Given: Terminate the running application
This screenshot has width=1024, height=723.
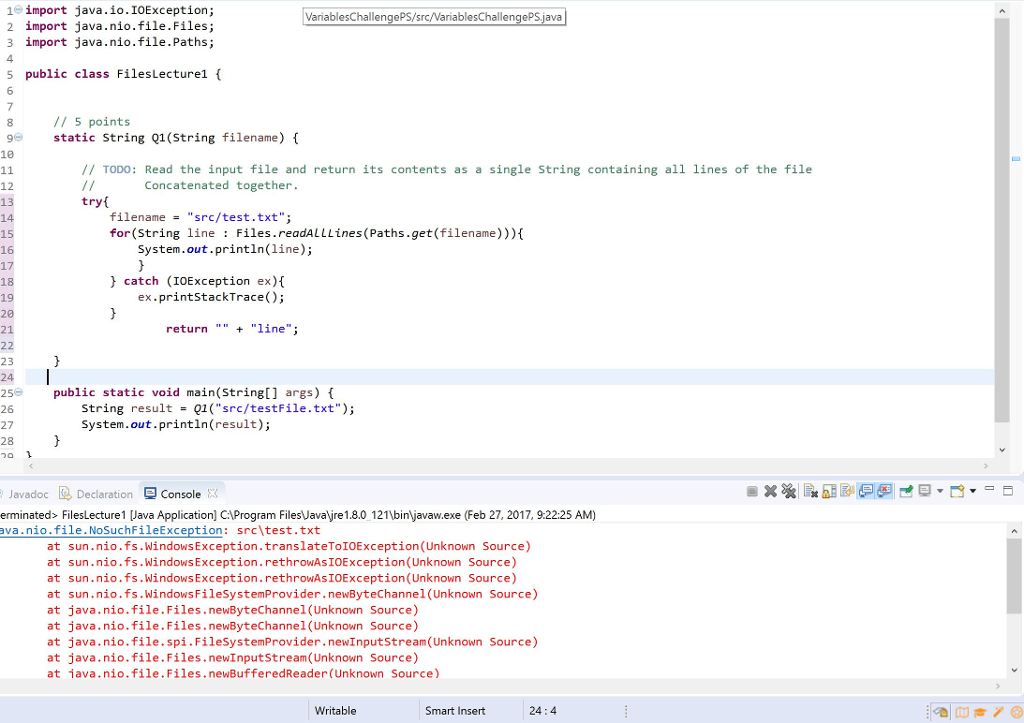Looking at the screenshot, I should (x=751, y=490).
